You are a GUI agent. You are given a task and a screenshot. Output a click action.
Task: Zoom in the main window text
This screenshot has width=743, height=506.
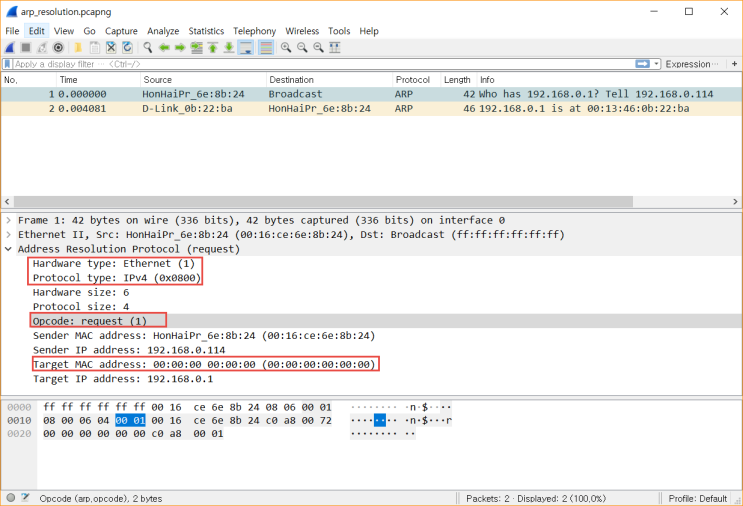pos(286,47)
